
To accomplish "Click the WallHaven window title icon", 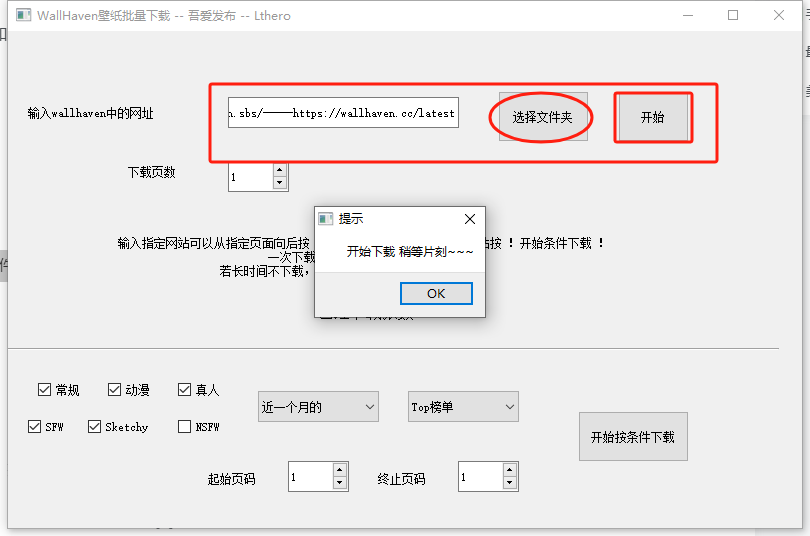I will [x=23, y=15].
